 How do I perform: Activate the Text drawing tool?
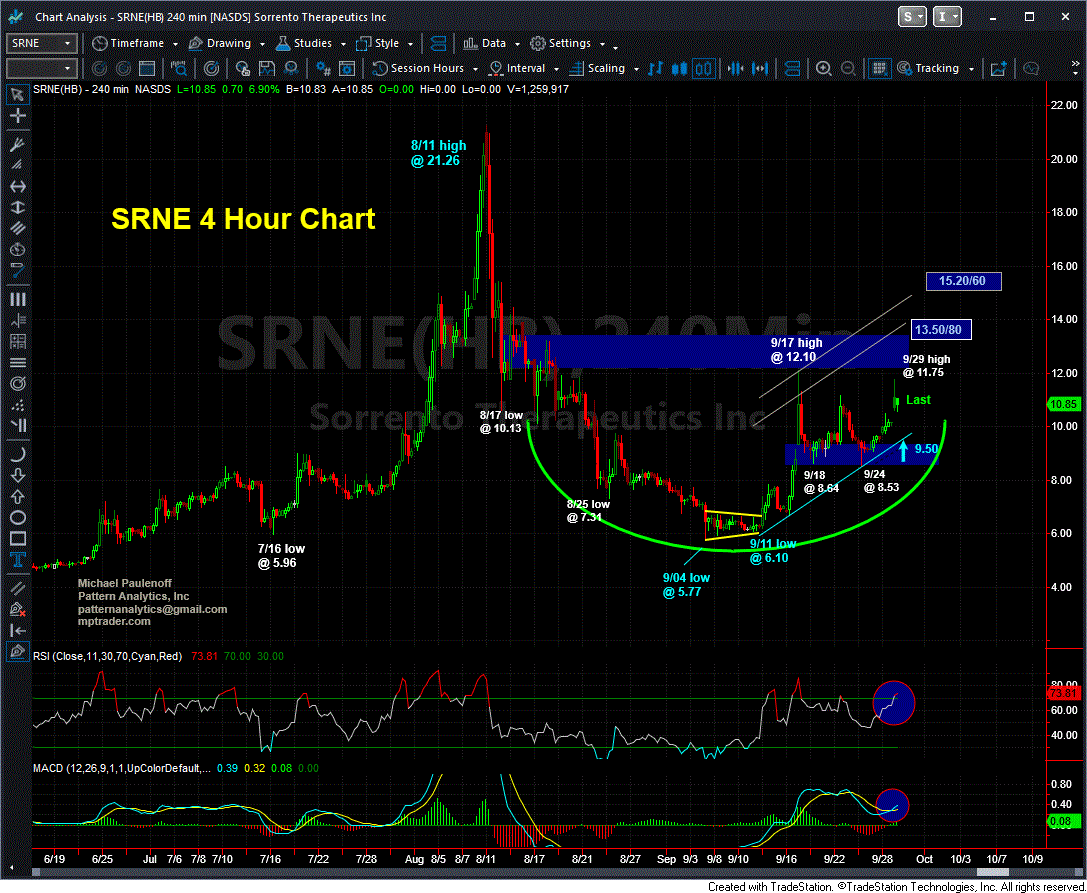[x=17, y=560]
